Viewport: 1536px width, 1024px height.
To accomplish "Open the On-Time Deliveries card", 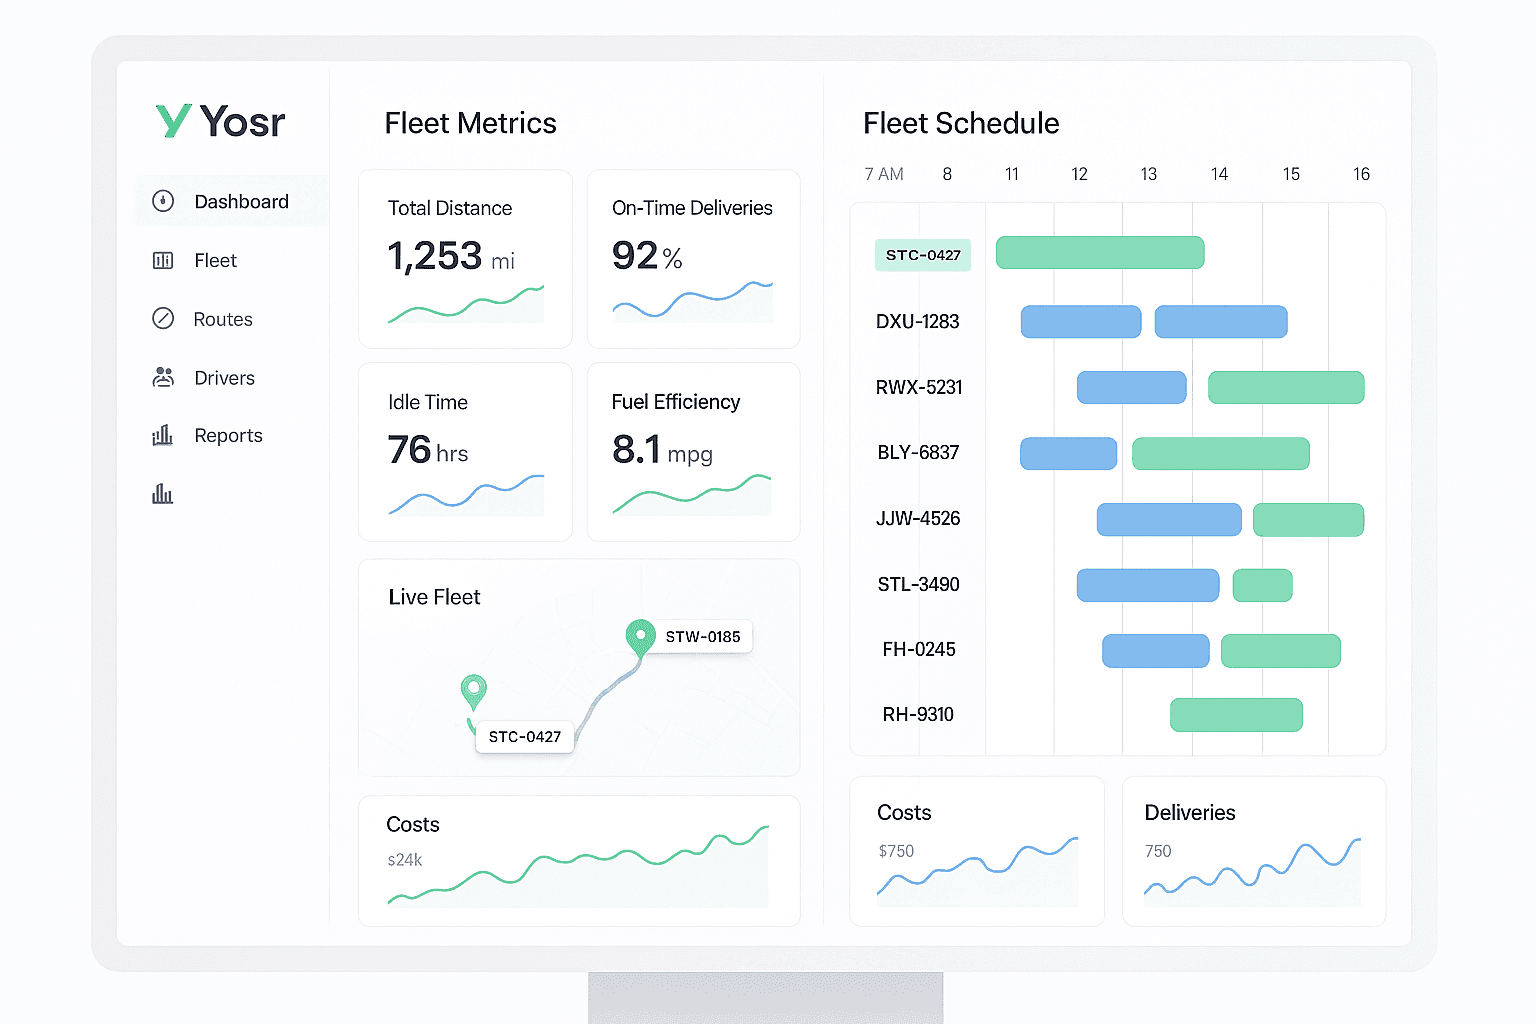I will click(693, 259).
